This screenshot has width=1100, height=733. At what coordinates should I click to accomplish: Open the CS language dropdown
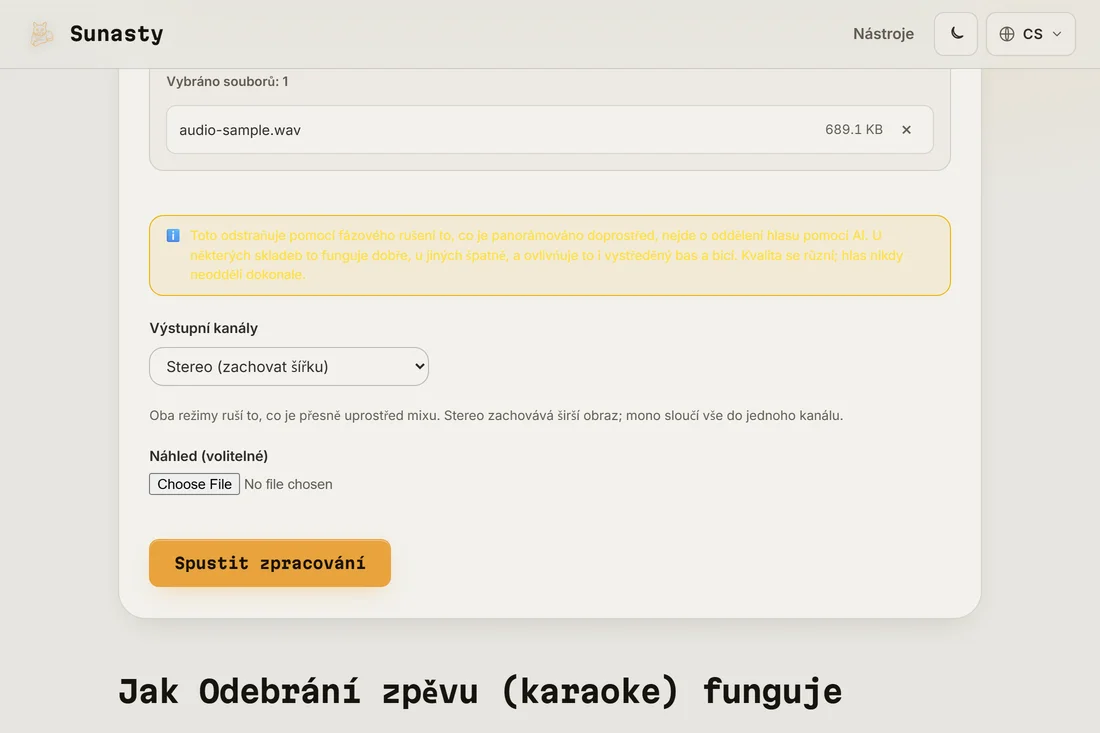(1031, 34)
